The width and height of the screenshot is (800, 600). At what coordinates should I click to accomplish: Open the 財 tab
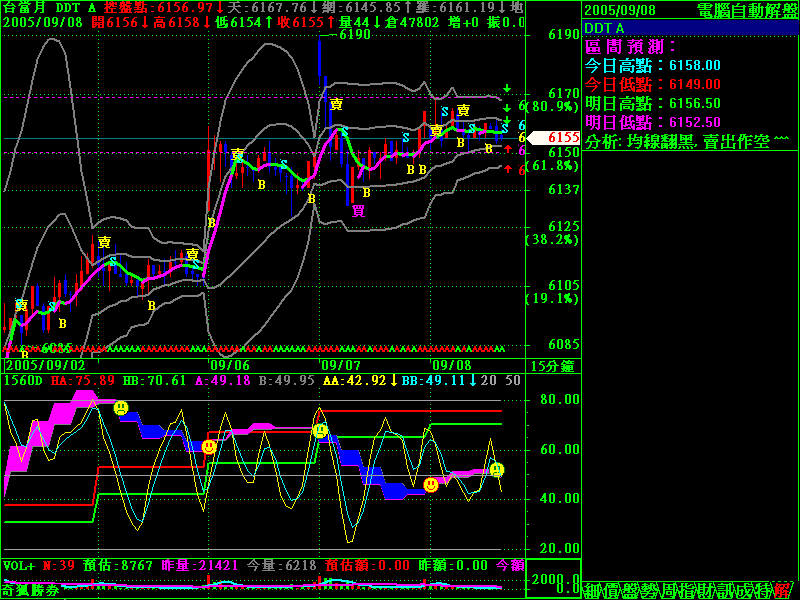click(708, 590)
